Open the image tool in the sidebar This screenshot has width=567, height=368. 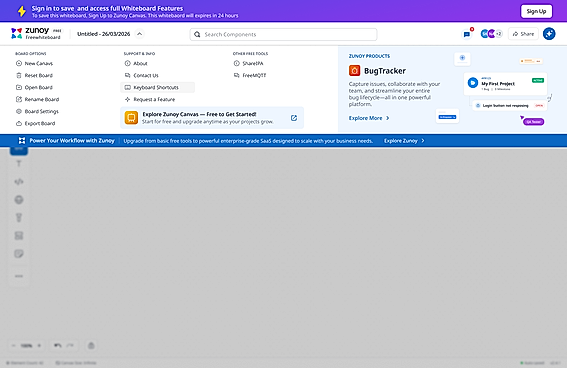19,236
